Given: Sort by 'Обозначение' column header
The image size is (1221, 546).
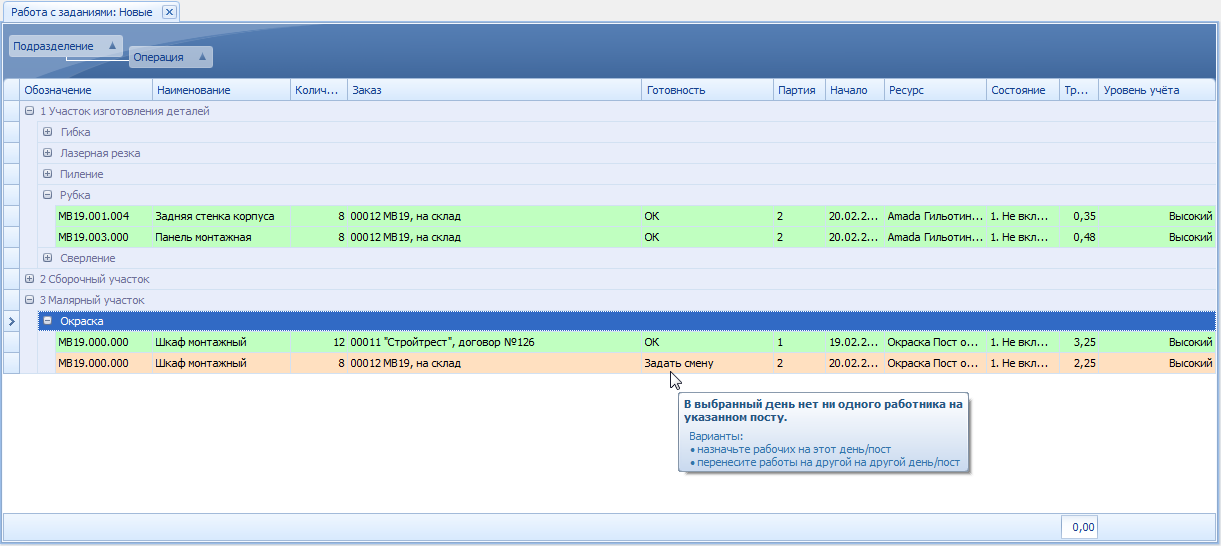Looking at the screenshot, I should click(86, 90).
